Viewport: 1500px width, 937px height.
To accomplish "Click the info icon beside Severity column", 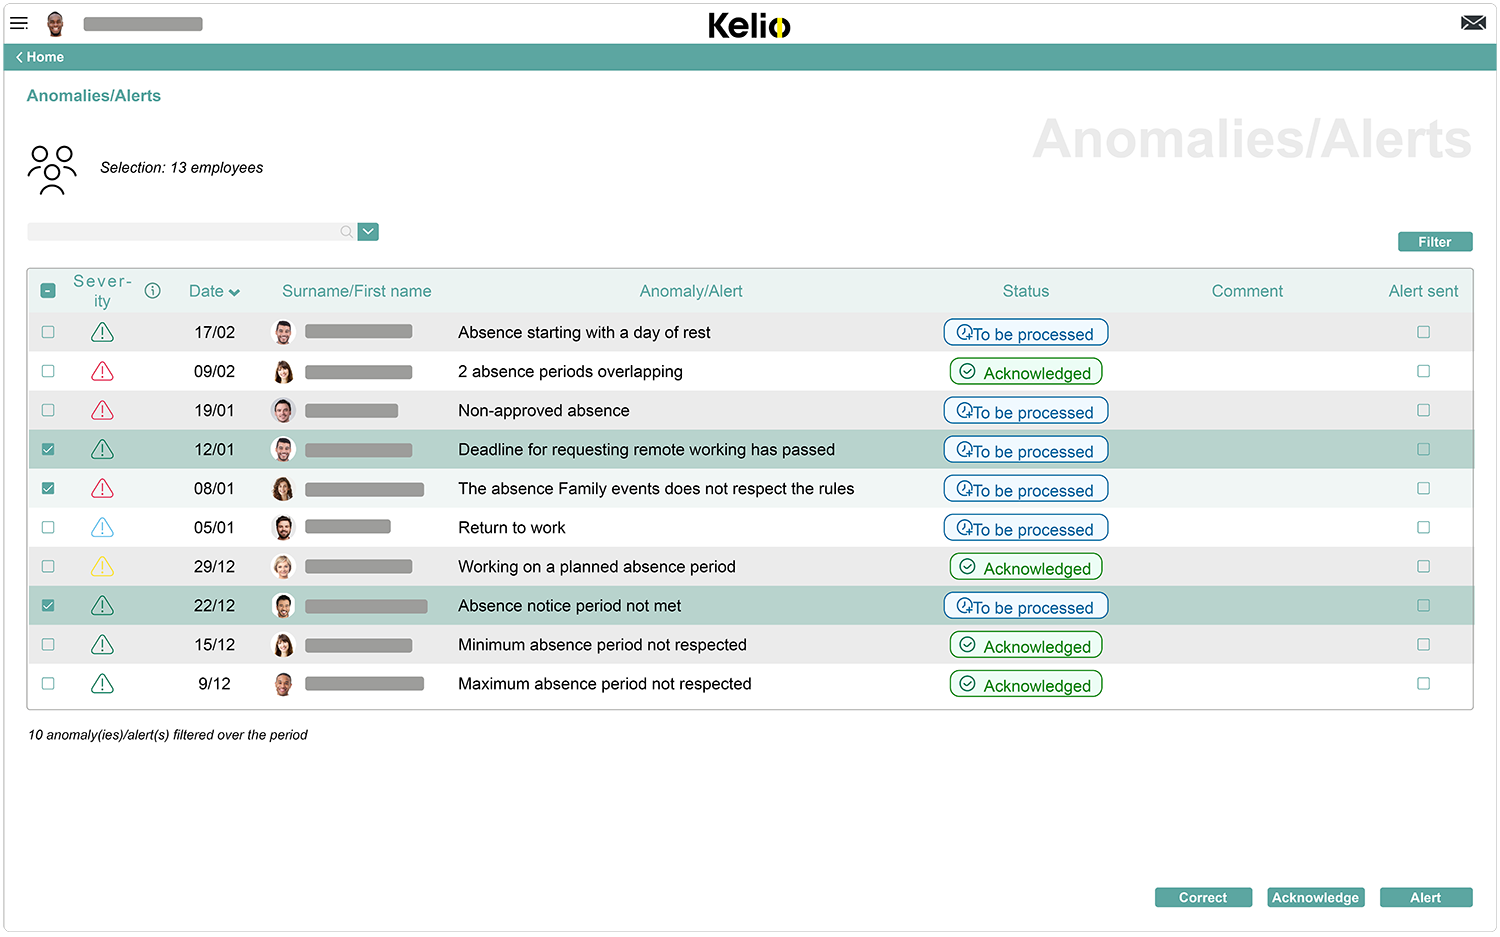I will pos(152,290).
